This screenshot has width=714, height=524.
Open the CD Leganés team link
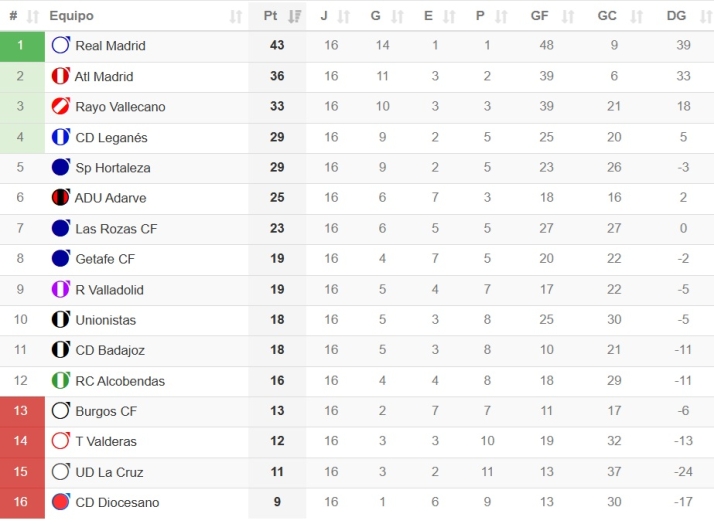111,137
